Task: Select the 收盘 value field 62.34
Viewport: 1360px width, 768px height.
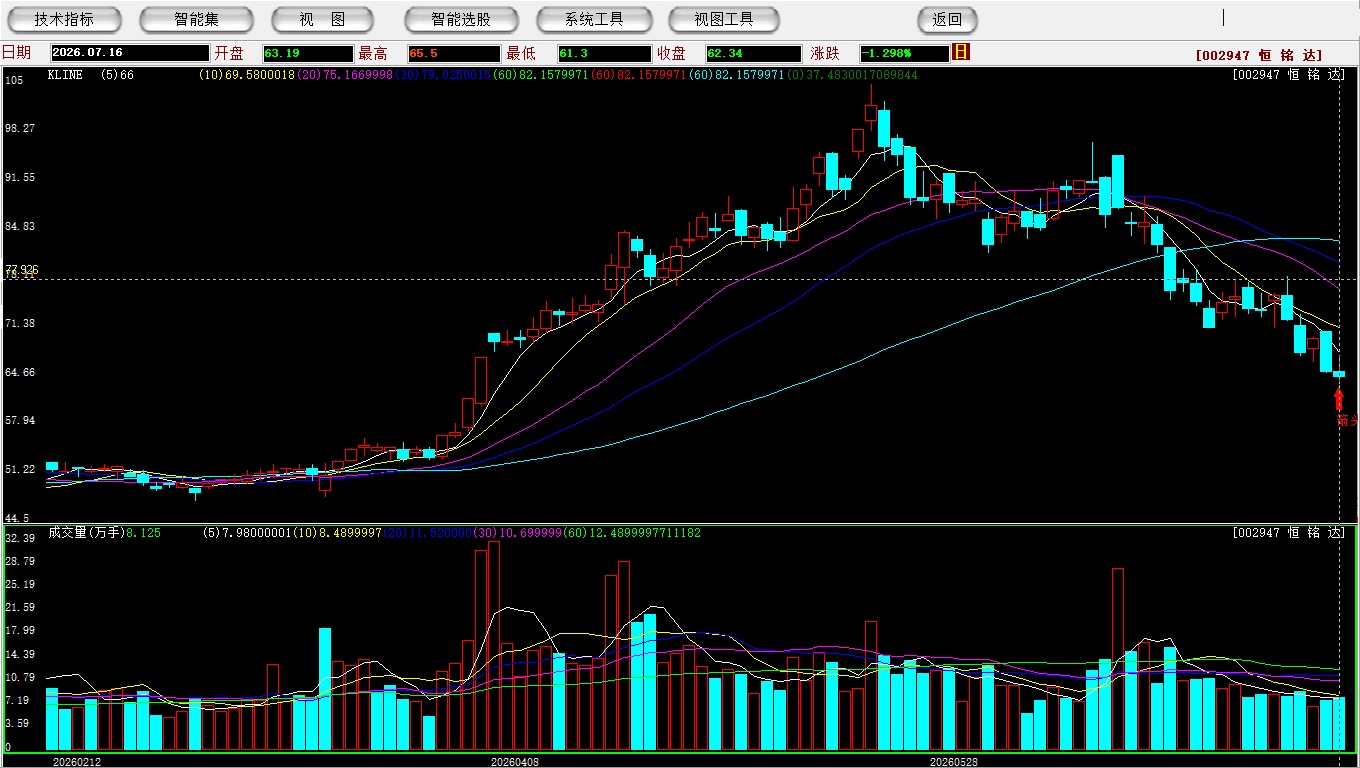Action: click(x=753, y=53)
